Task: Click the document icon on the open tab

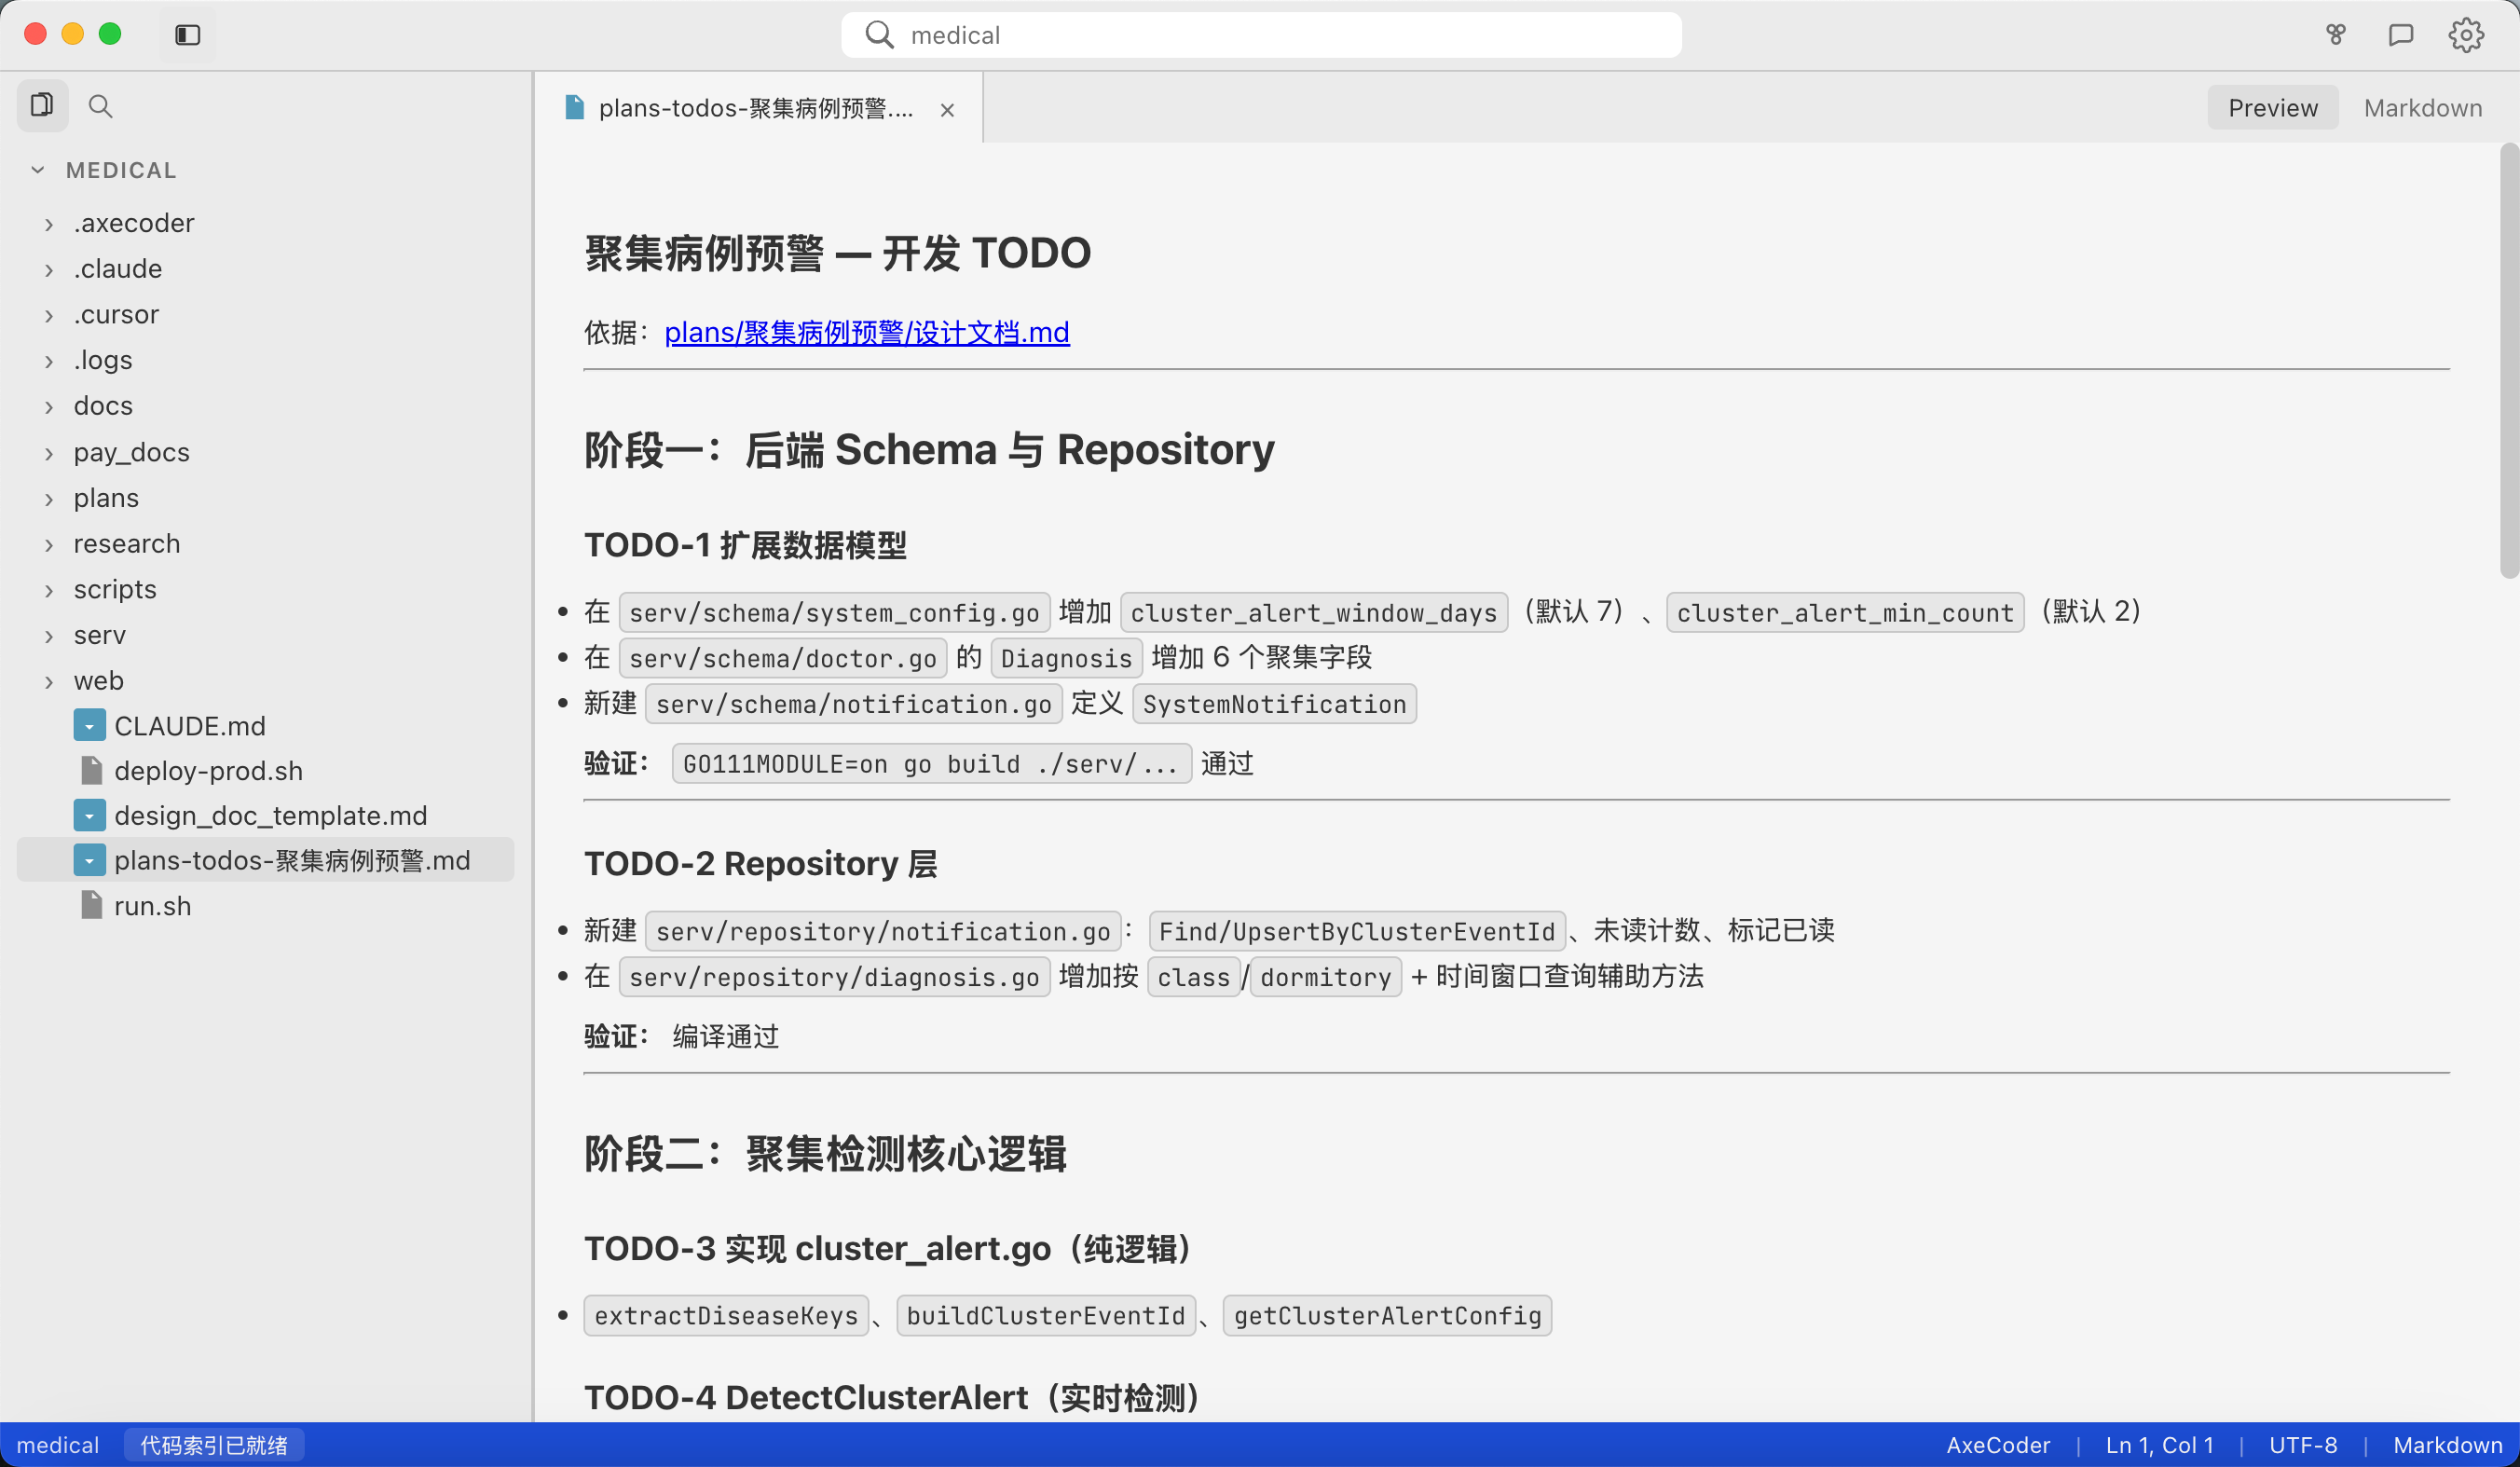Action: pos(574,108)
